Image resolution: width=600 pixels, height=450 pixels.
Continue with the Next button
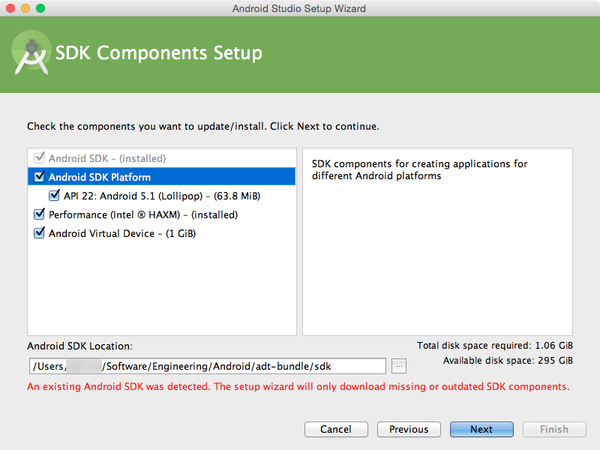[482, 429]
